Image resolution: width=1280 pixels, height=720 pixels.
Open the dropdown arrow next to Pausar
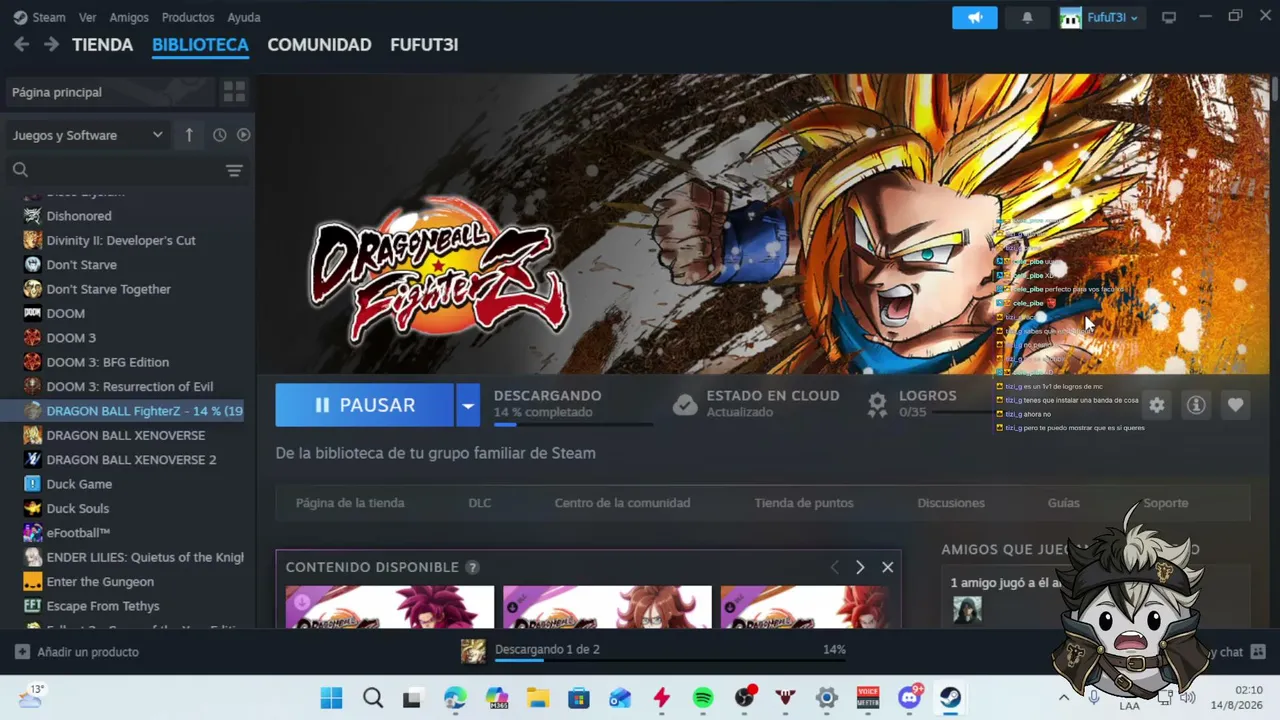point(468,405)
